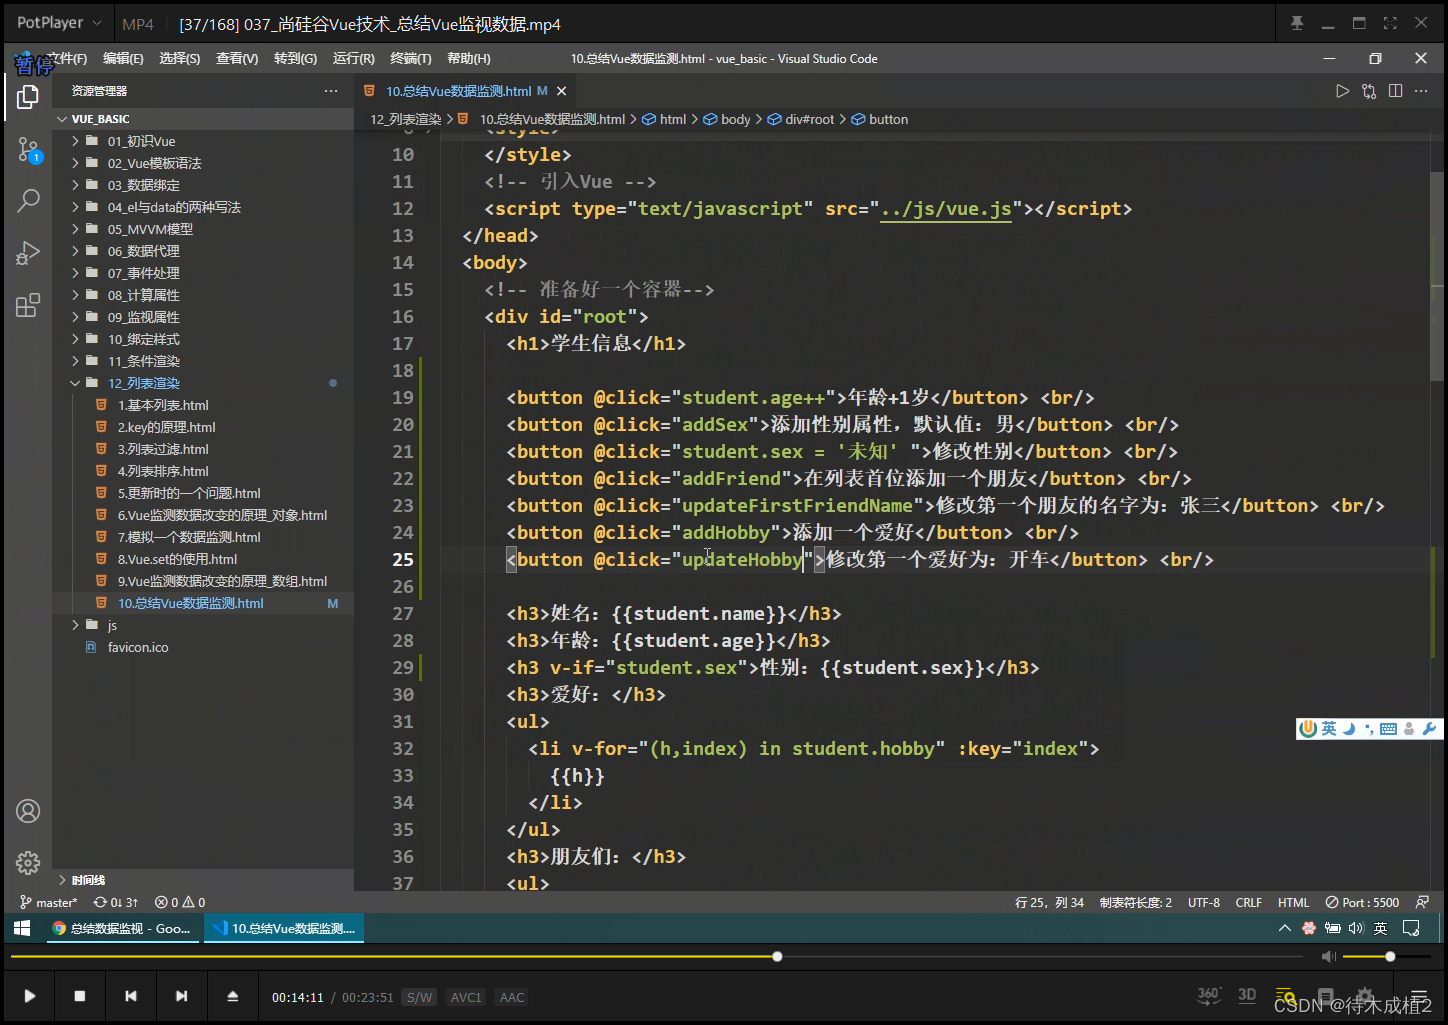The height and width of the screenshot is (1025, 1448).
Task: Open the 终端(T) menu
Action: pos(411,59)
